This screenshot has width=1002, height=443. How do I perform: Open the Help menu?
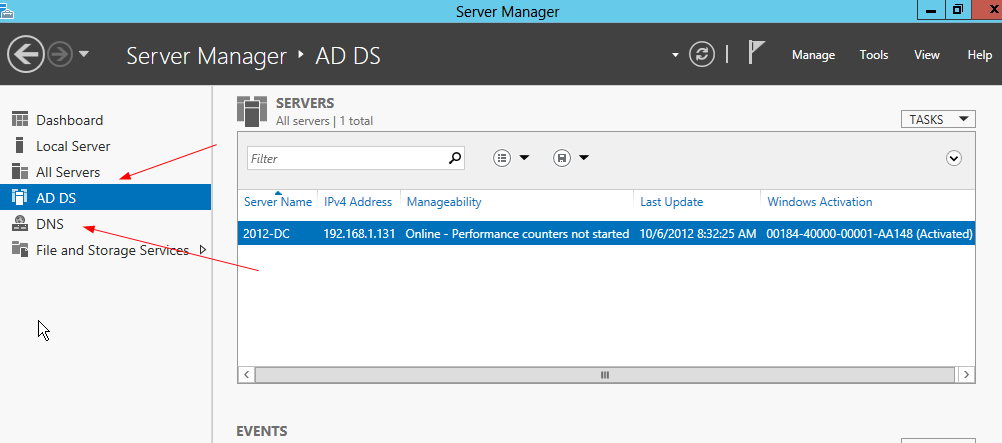click(979, 55)
